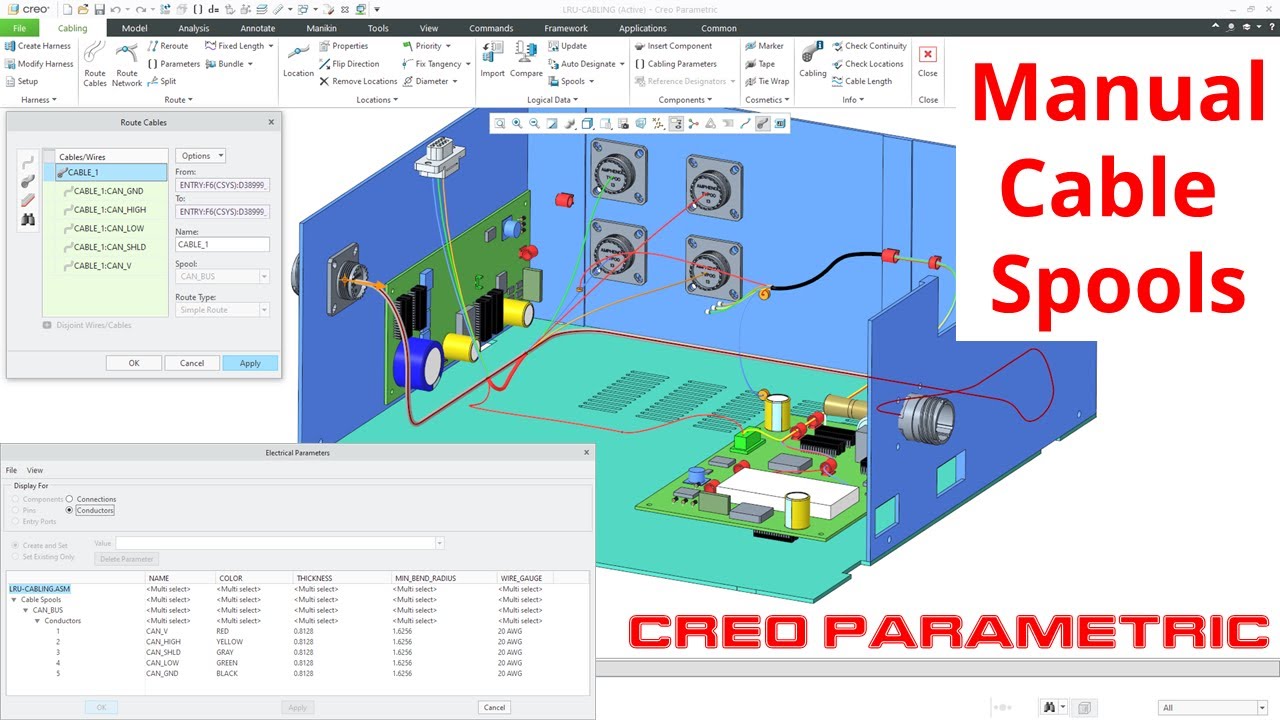Open the Location tool in the ribbon
Image resolution: width=1280 pixels, height=720 pixels.
pyautogui.click(x=298, y=60)
